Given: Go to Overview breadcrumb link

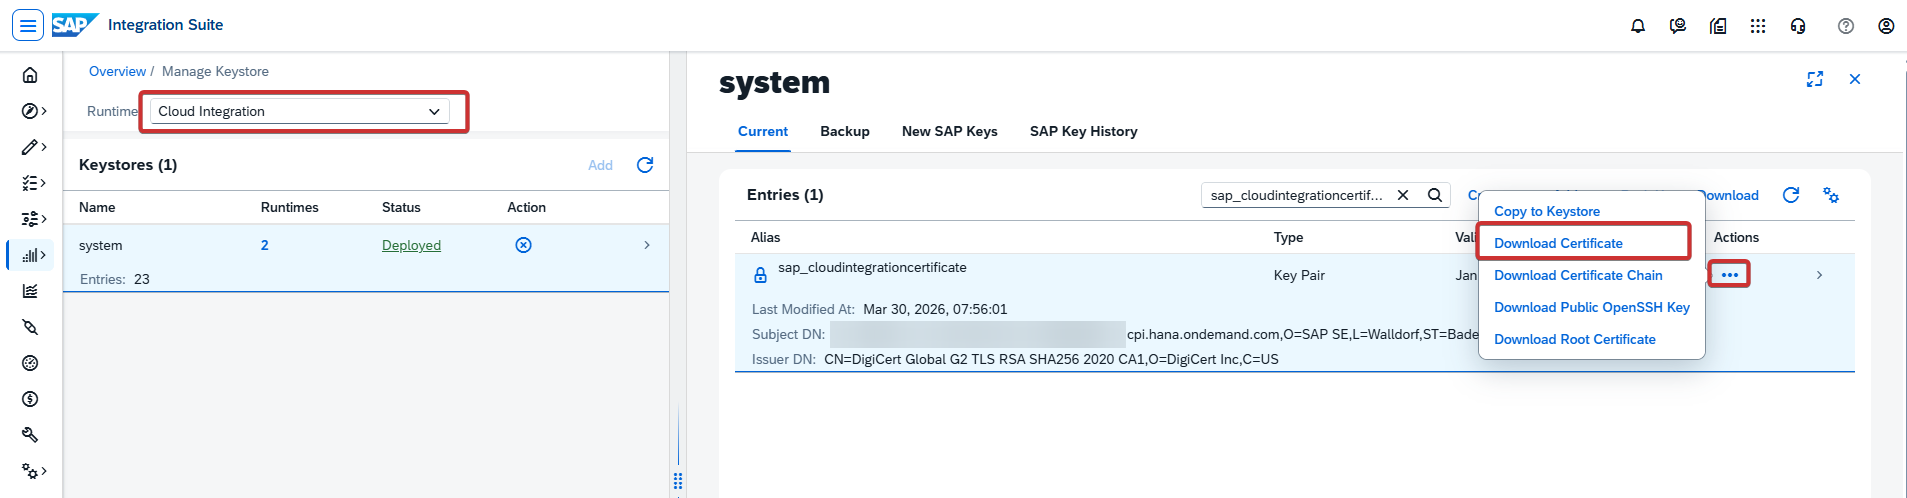Looking at the screenshot, I should (117, 71).
